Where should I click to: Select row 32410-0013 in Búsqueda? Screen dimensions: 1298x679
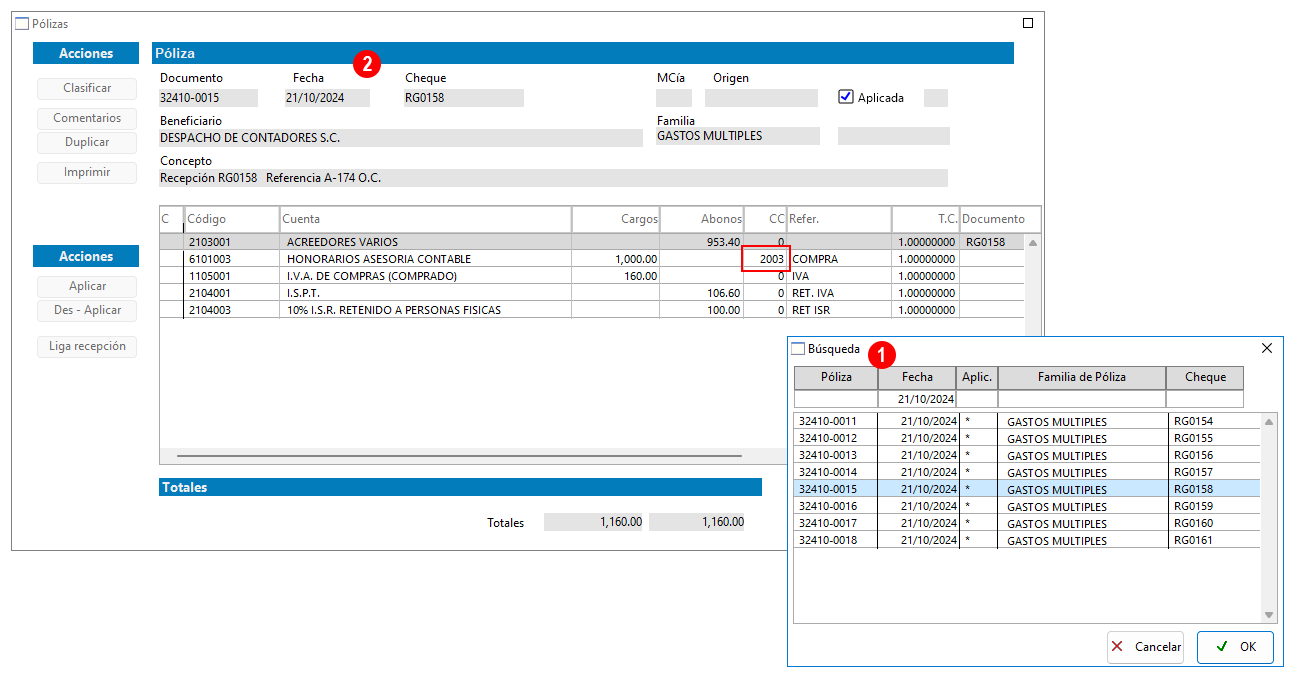click(1027, 455)
